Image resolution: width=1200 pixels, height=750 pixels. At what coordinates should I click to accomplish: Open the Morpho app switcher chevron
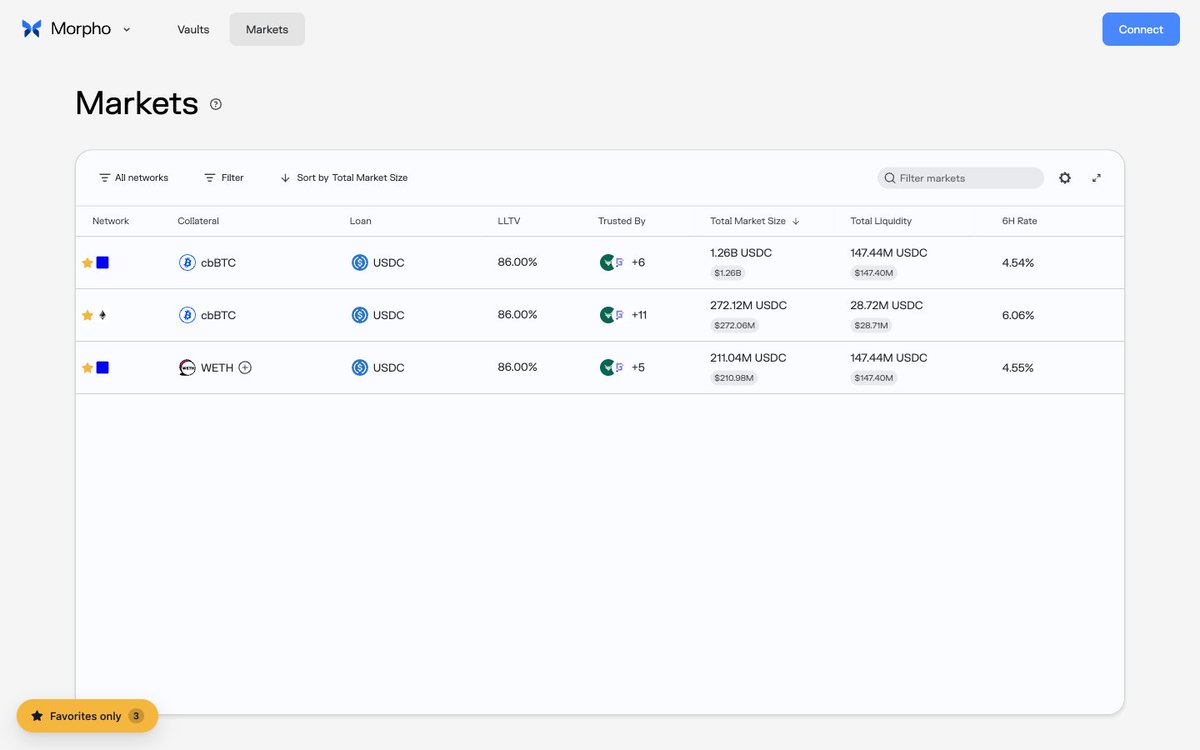127,29
